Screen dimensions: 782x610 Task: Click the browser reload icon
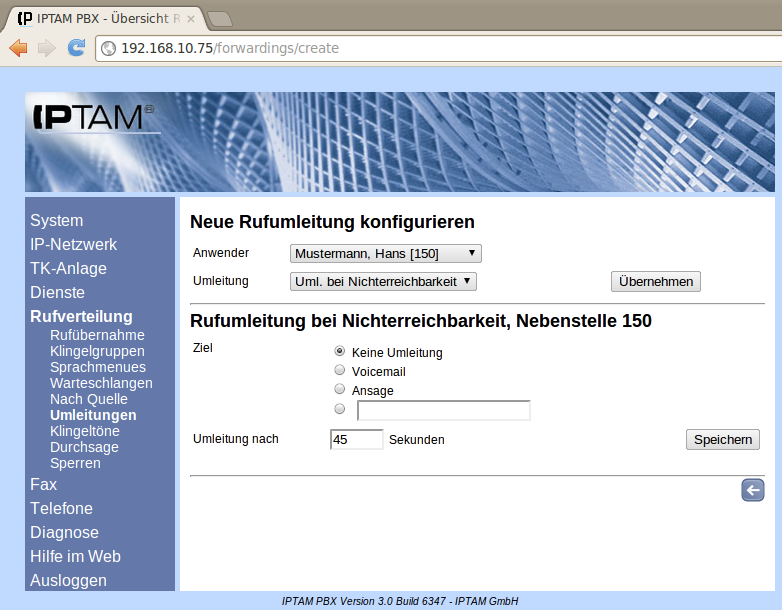(76, 47)
